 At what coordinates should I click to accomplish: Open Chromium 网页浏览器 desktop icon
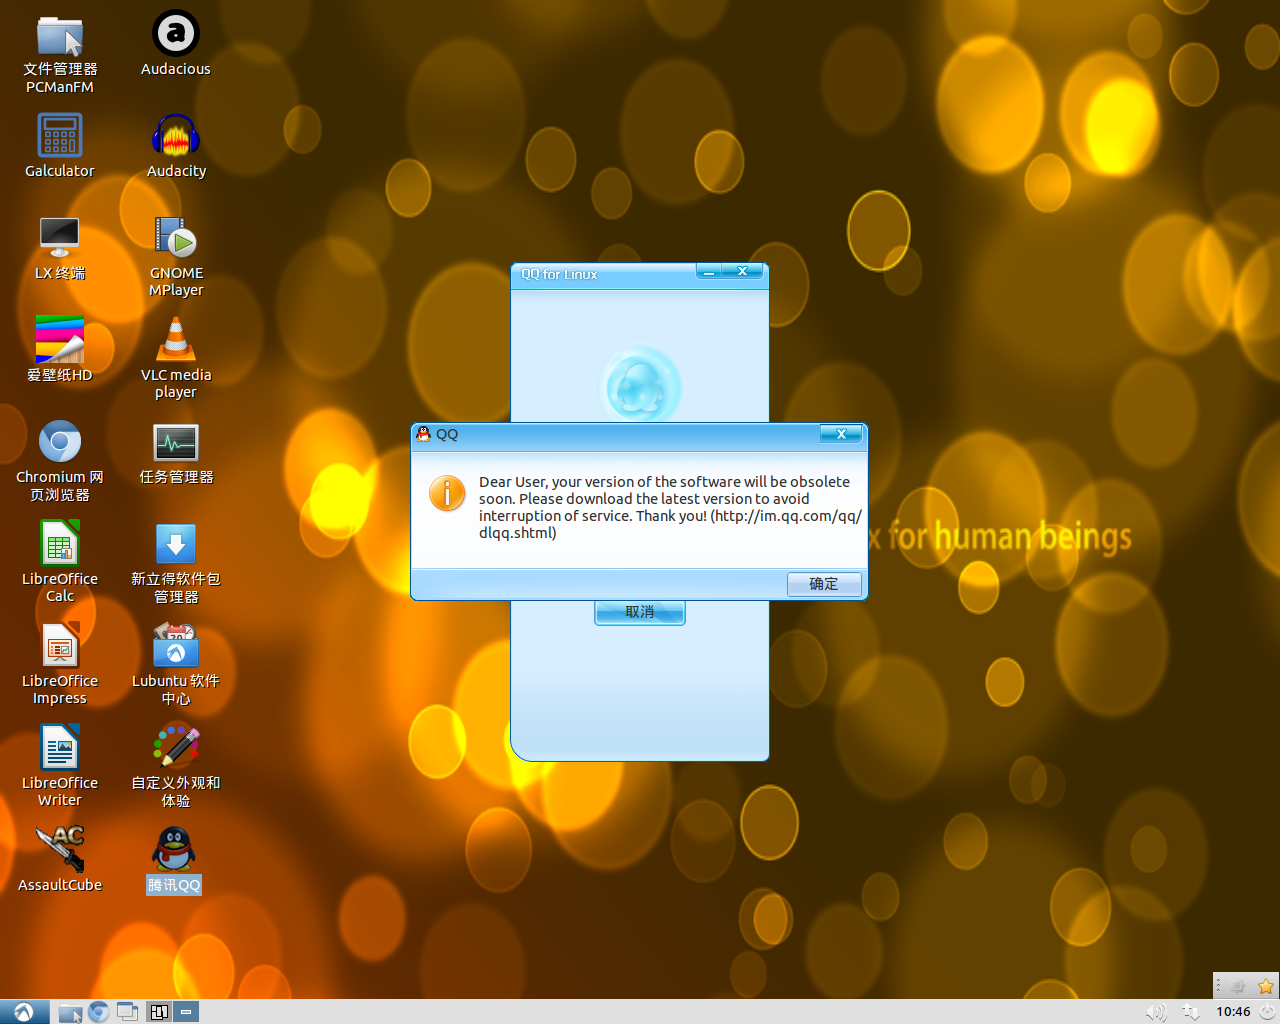pyautogui.click(x=60, y=442)
